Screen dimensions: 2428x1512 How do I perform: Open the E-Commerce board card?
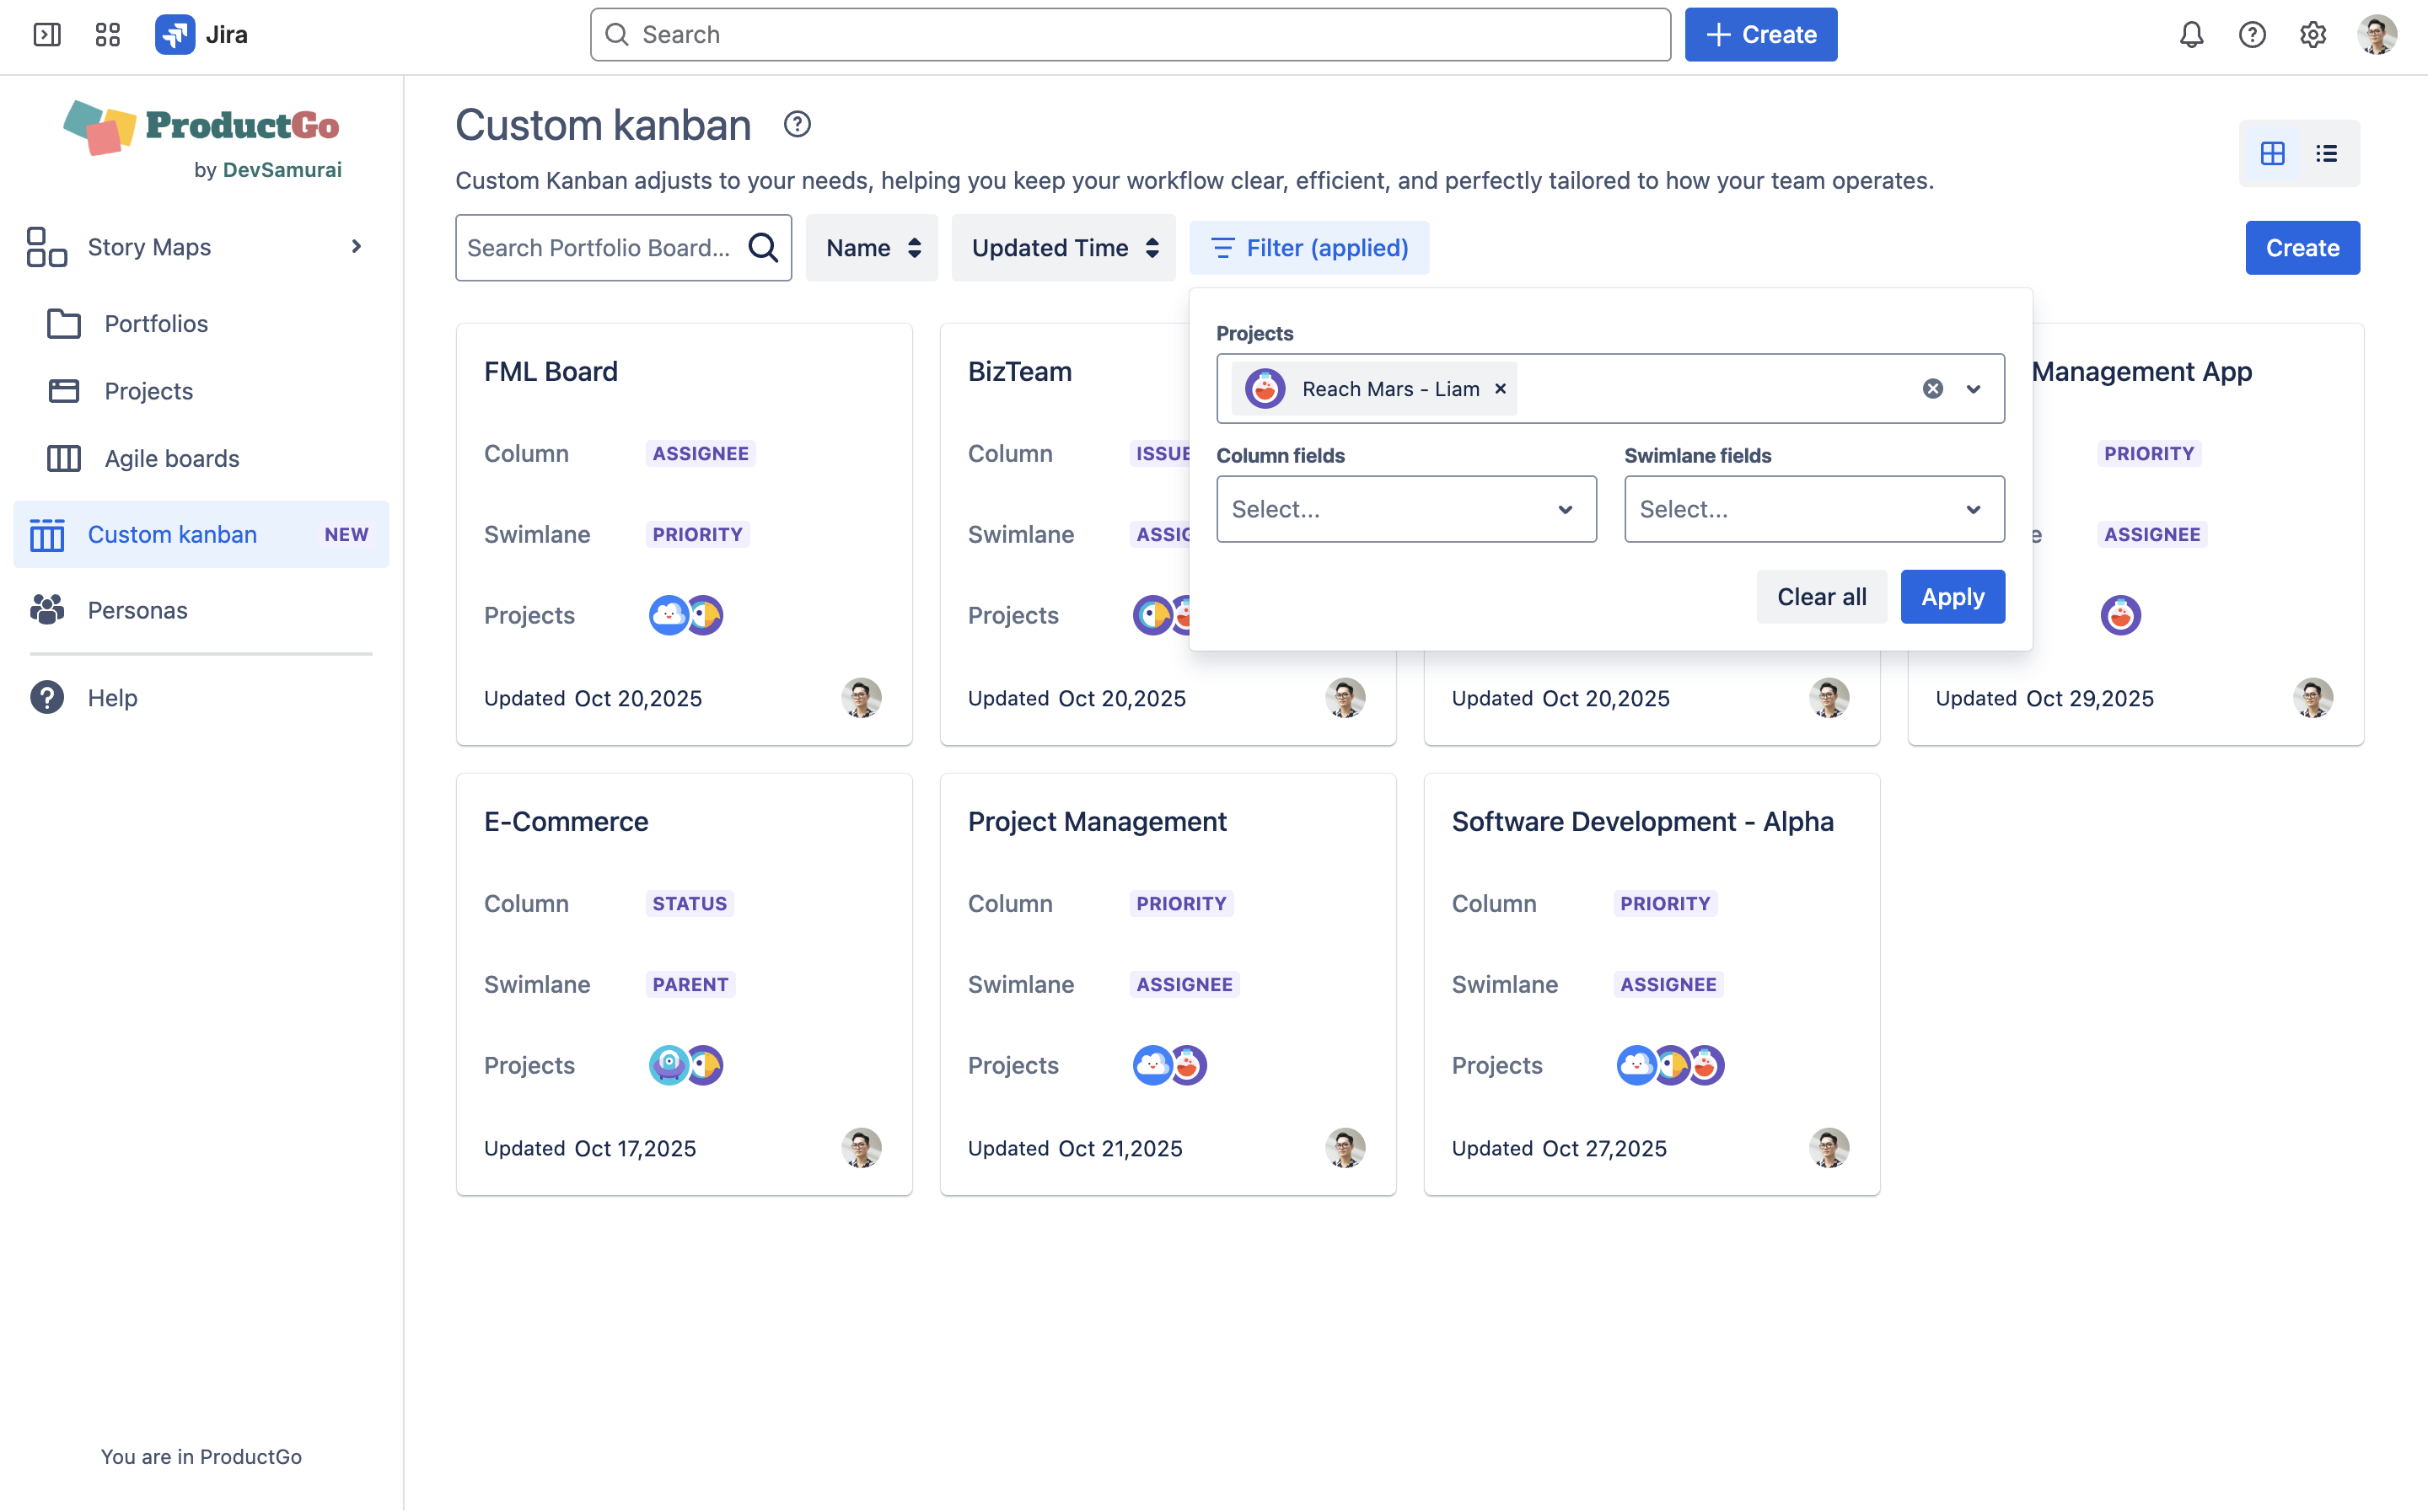(x=566, y=821)
